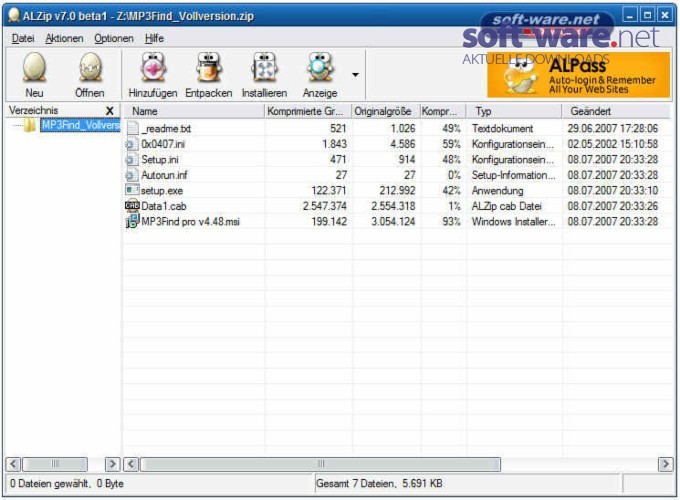
Task: Click the Neu egg toolbar icon
Action: click(34, 67)
